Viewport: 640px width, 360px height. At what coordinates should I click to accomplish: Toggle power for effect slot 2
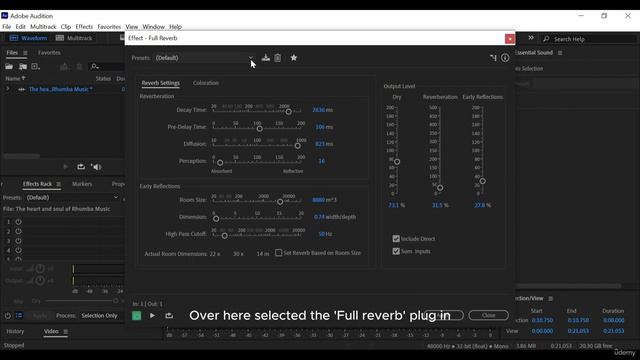point(18,231)
